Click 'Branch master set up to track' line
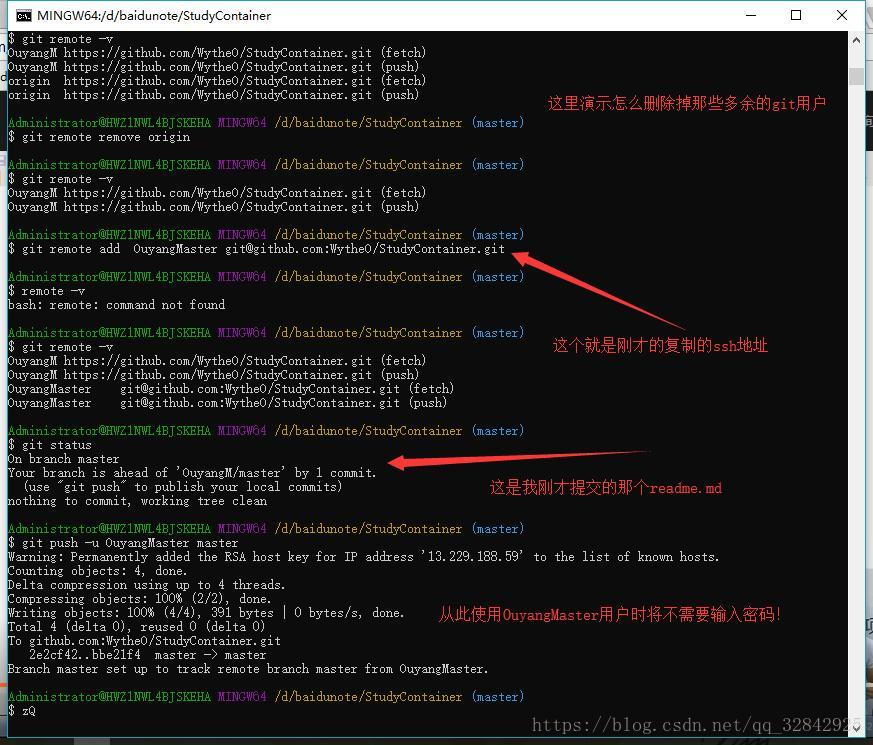873x745 pixels. pos(248,669)
